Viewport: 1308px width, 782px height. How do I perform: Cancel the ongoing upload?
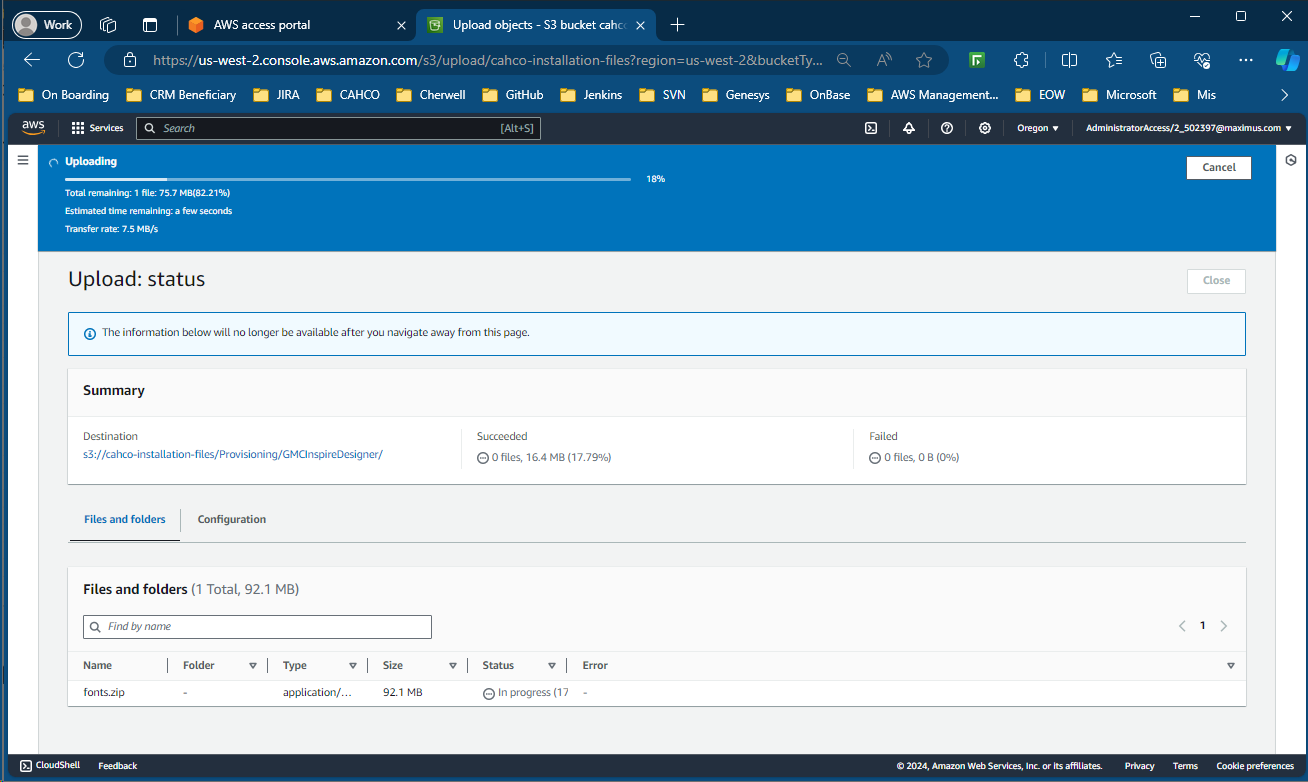click(1219, 167)
